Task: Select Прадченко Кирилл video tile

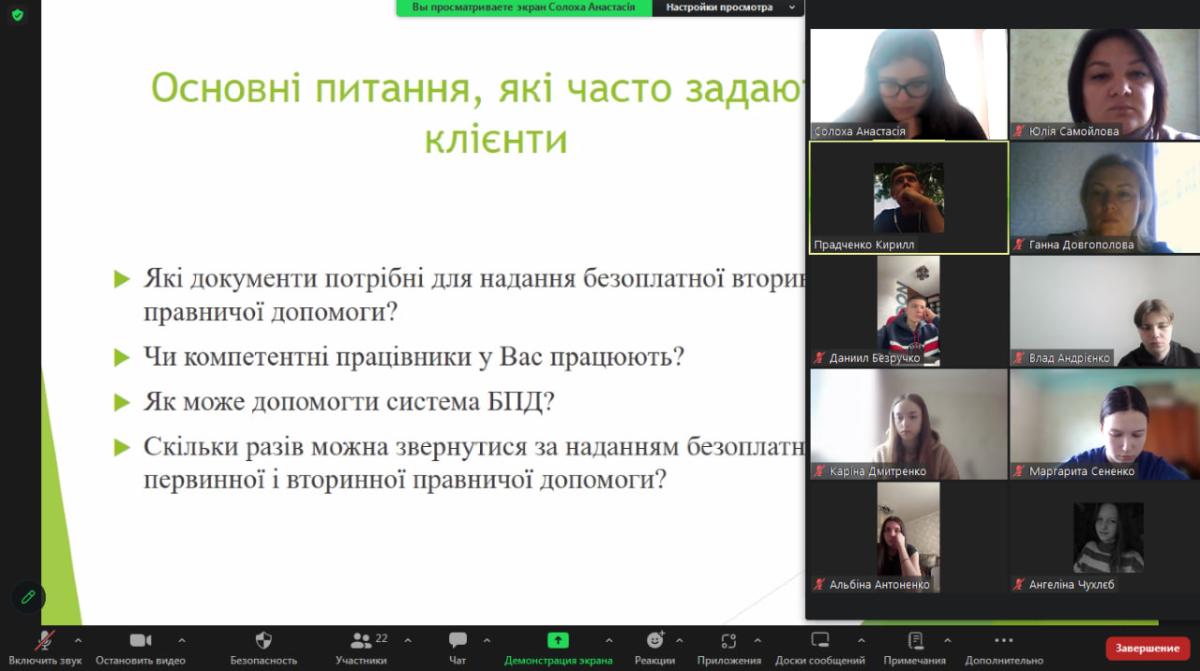Action: pyautogui.click(x=909, y=198)
